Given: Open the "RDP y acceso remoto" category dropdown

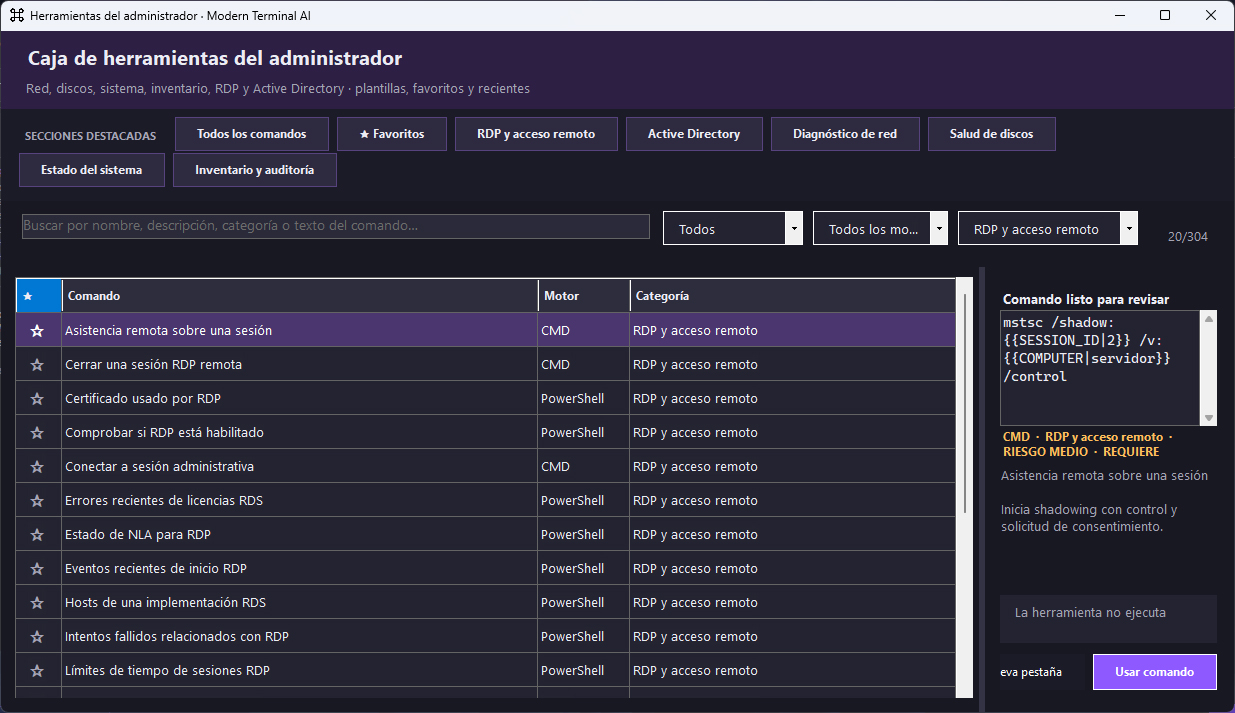Looking at the screenshot, I should point(1048,229).
